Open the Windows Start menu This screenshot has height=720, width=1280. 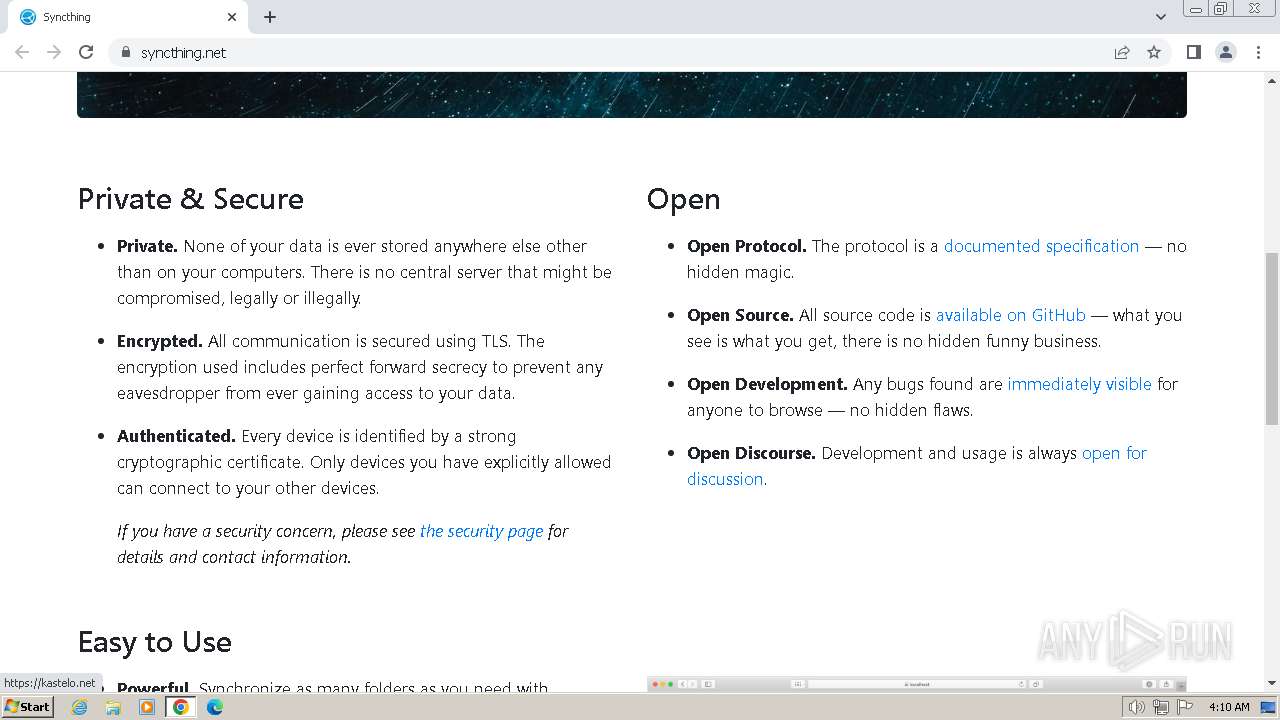(x=27, y=706)
